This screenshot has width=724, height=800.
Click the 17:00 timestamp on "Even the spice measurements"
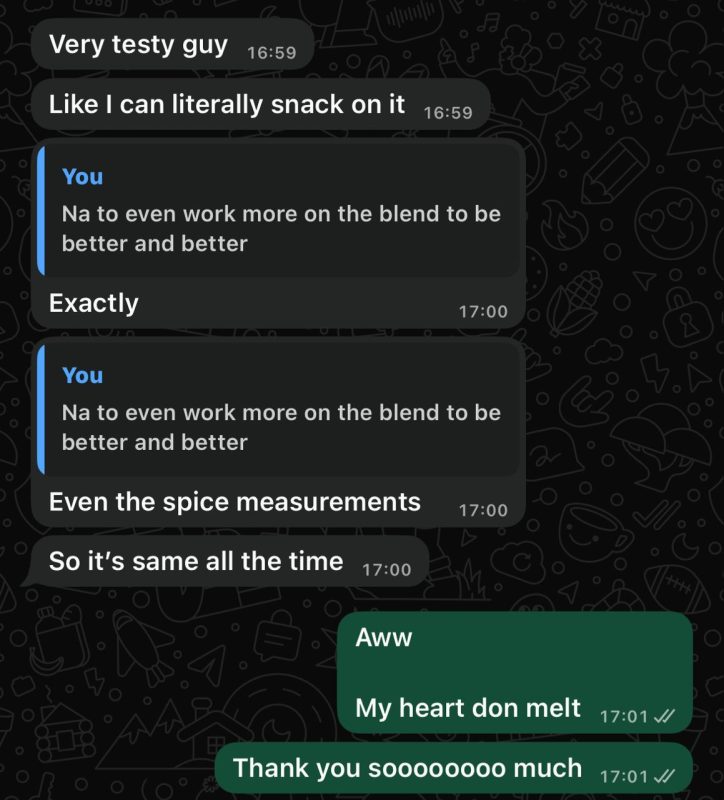tap(483, 510)
